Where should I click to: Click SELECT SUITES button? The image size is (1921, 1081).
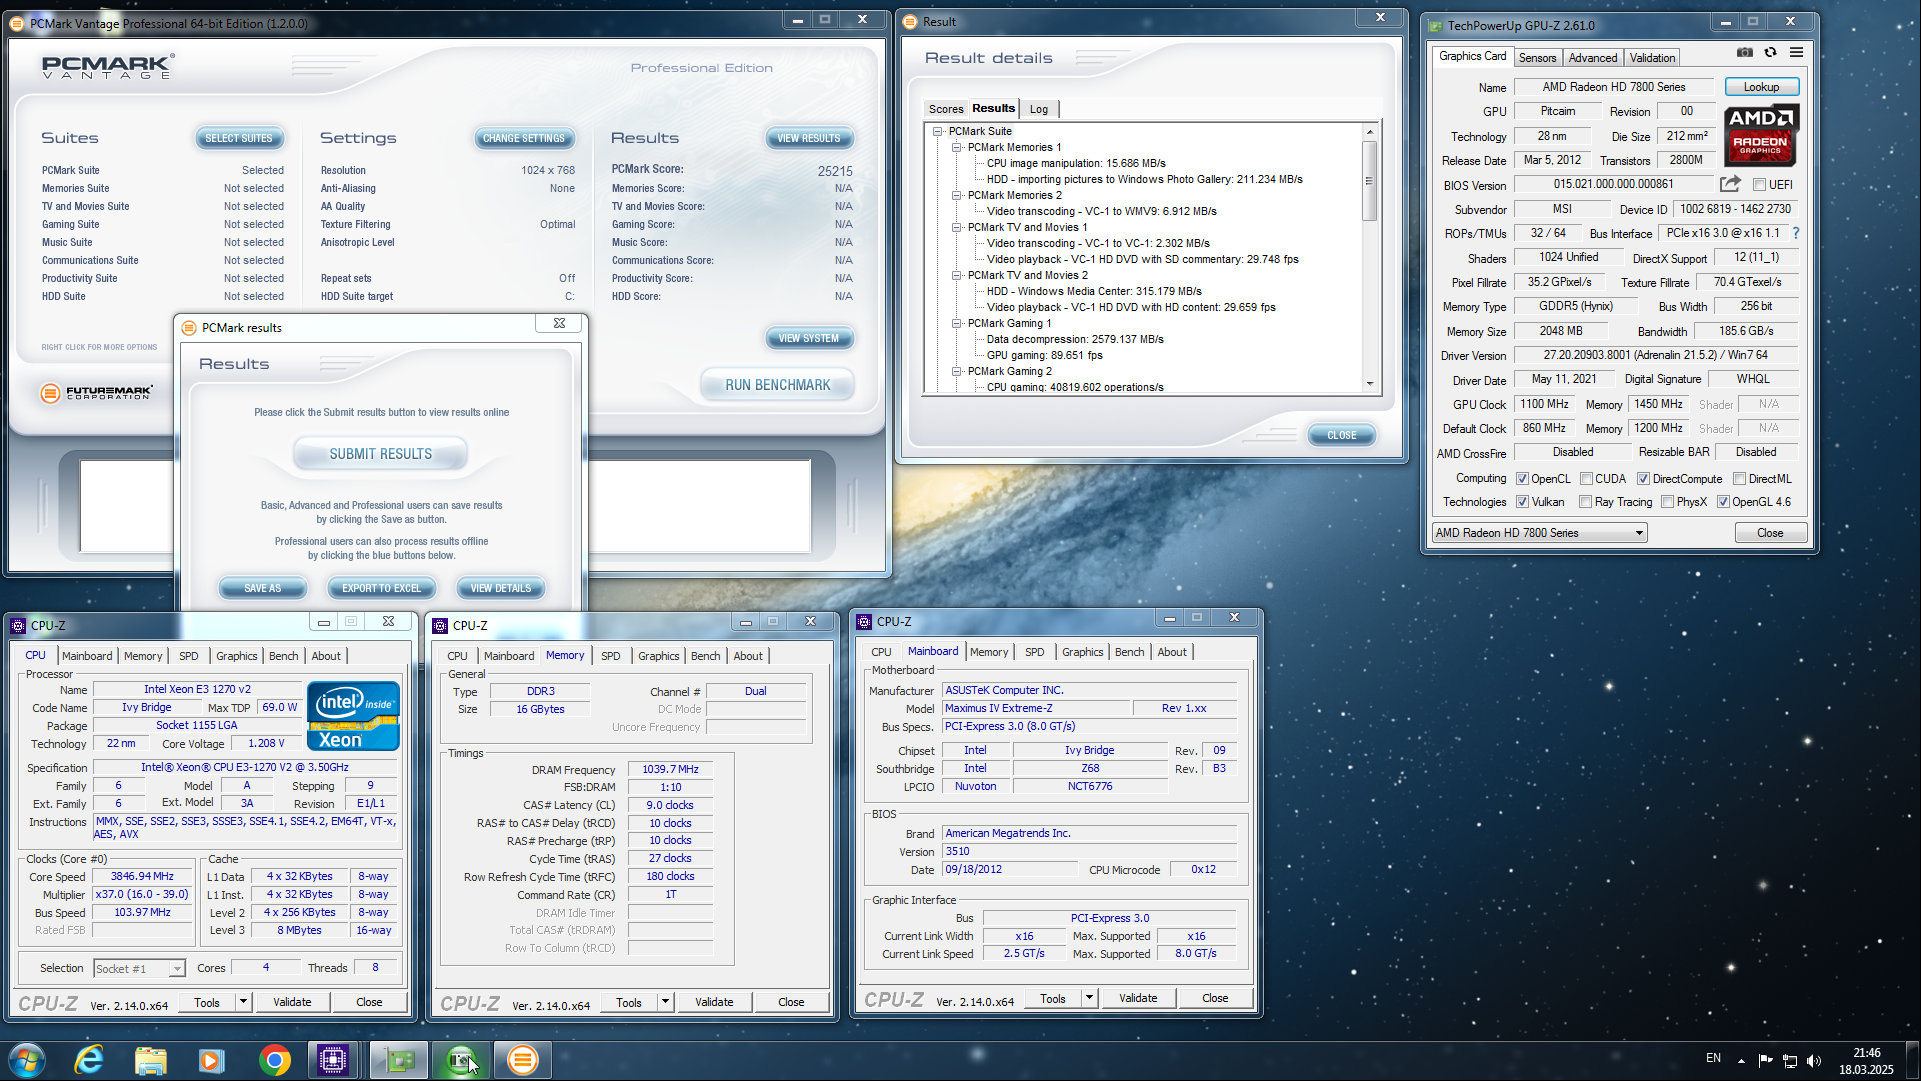pos(239,138)
